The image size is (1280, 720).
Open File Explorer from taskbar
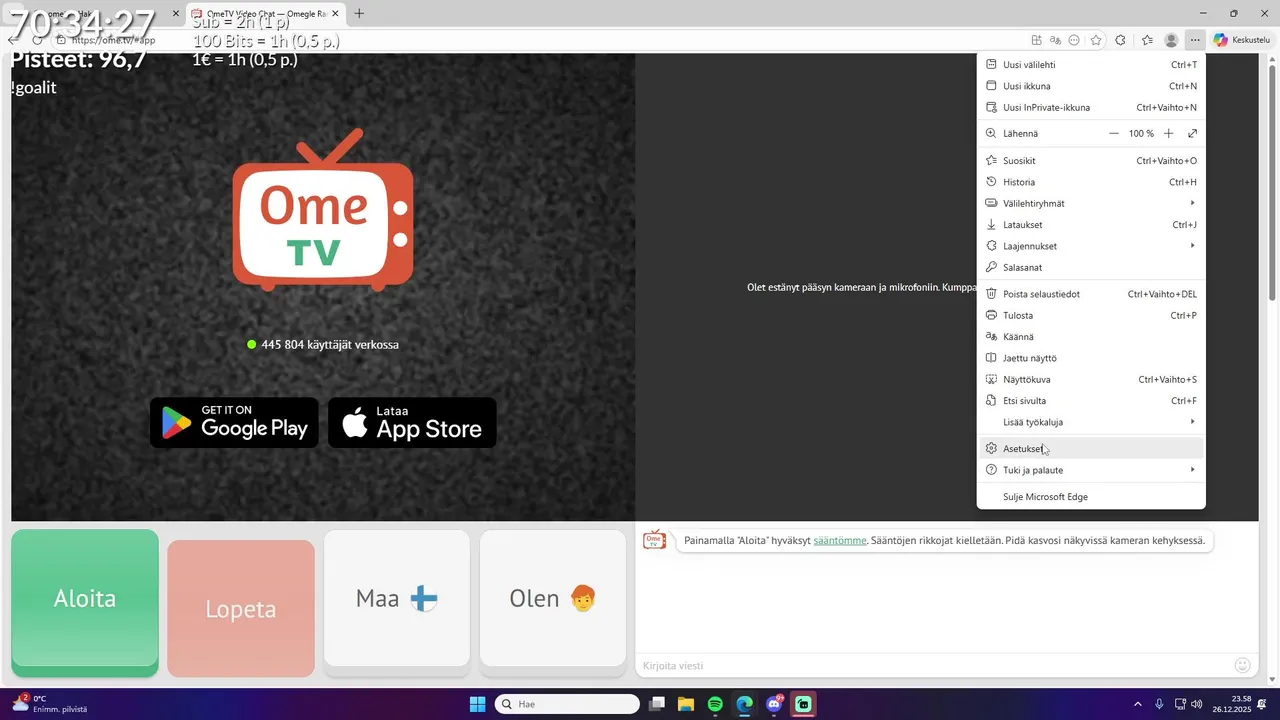click(686, 704)
